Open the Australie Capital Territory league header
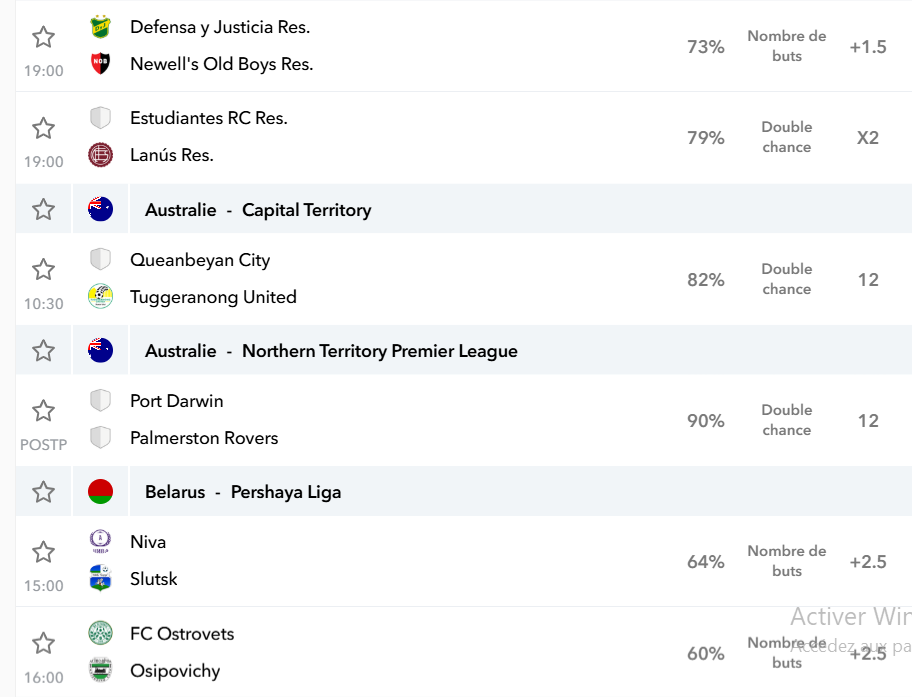912x697 pixels. click(258, 209)
